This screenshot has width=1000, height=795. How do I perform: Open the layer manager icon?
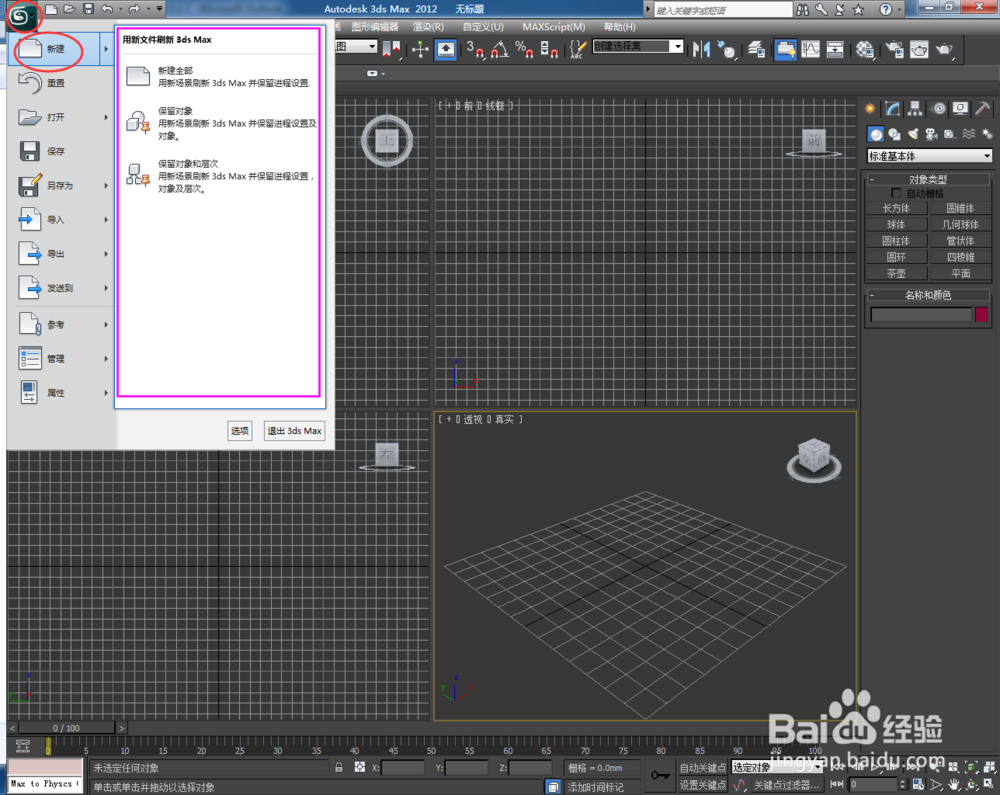click(x=756, y=49)
